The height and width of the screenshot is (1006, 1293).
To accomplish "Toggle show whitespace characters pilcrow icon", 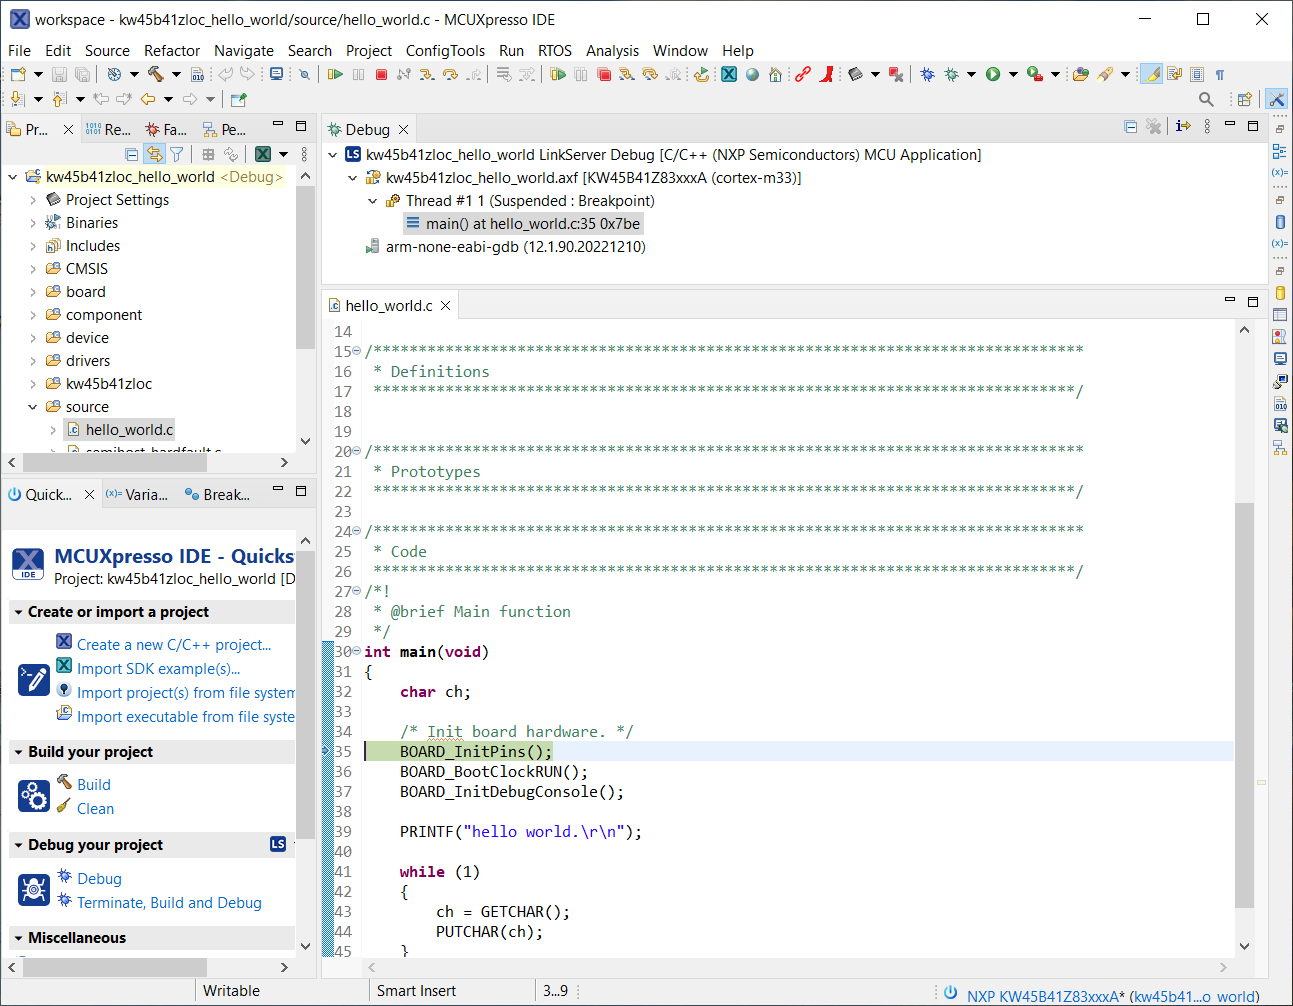I will click(x=1220, y=74).
